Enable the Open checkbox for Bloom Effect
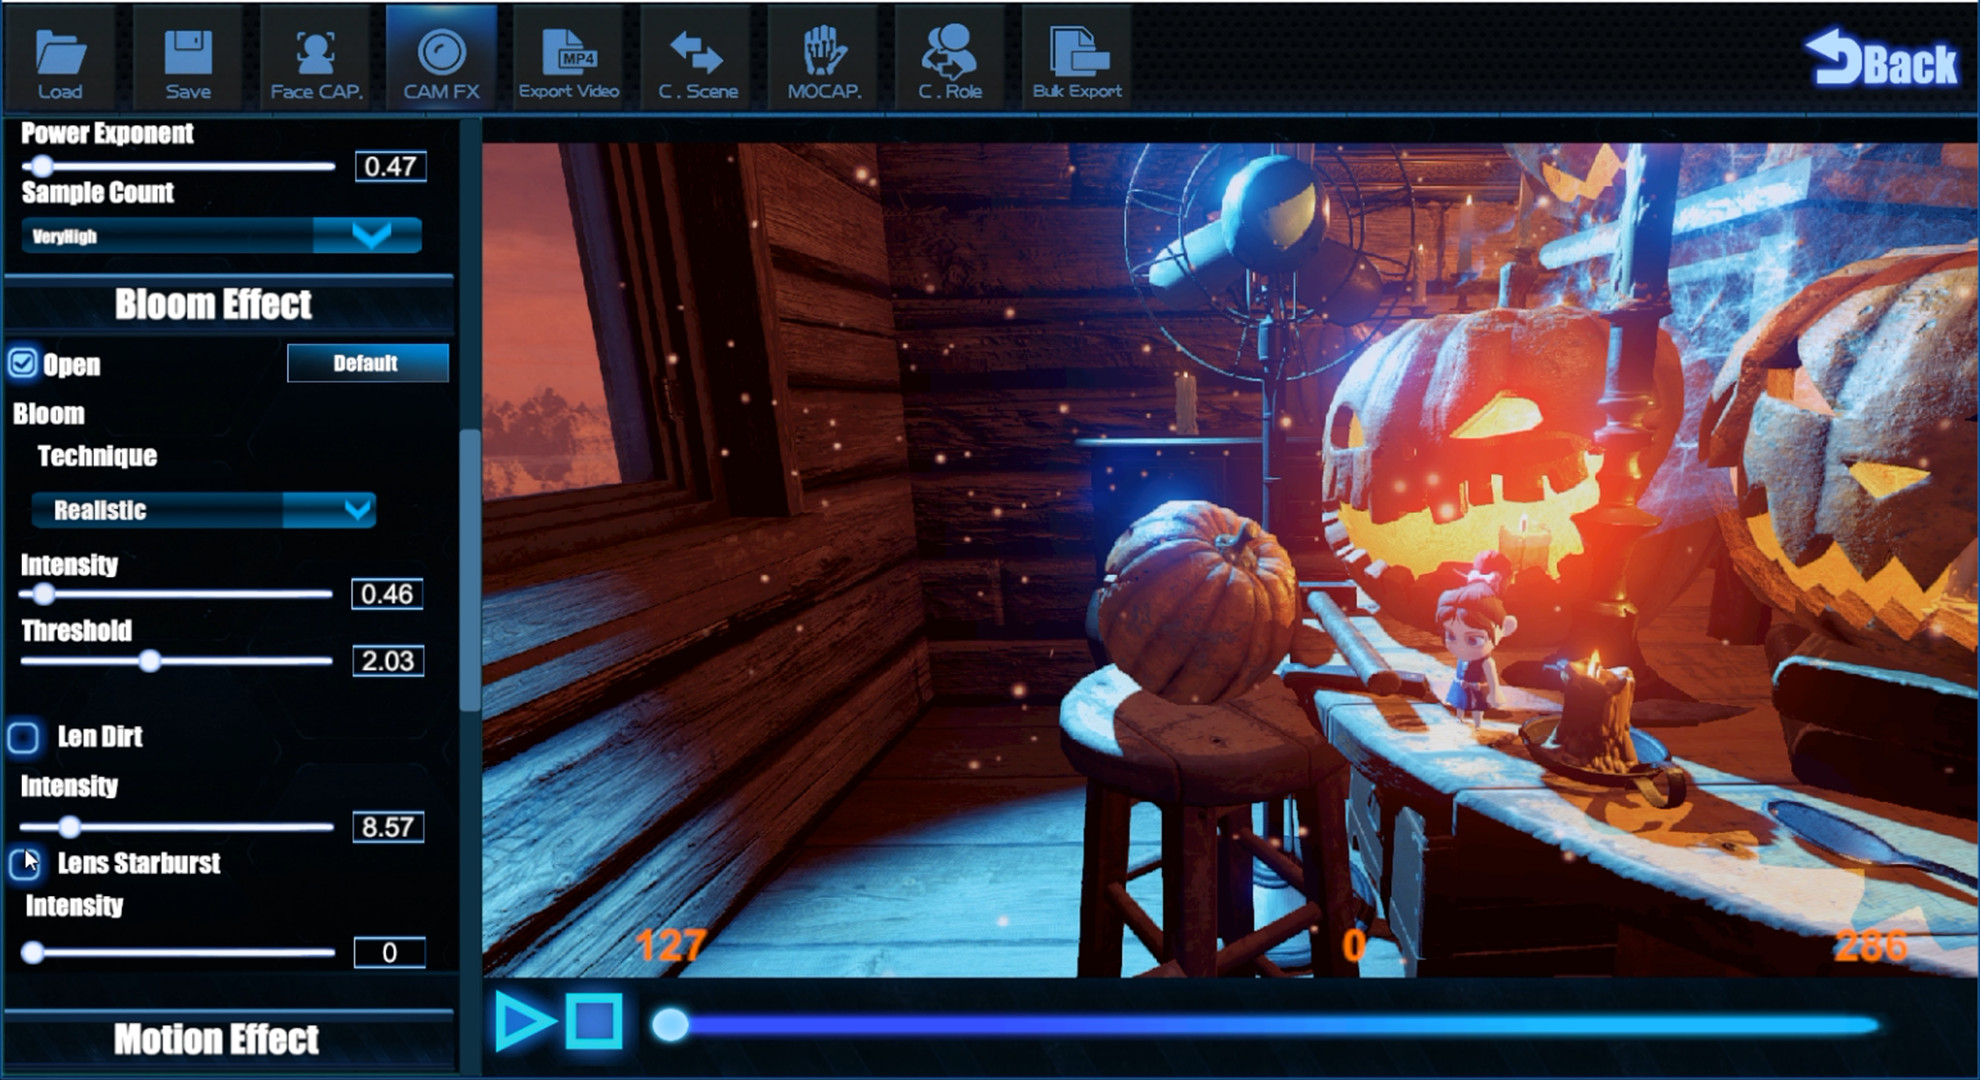The height and width of the screenshot is (1080, 1980). pyautogui.click(x=22, y=364)
